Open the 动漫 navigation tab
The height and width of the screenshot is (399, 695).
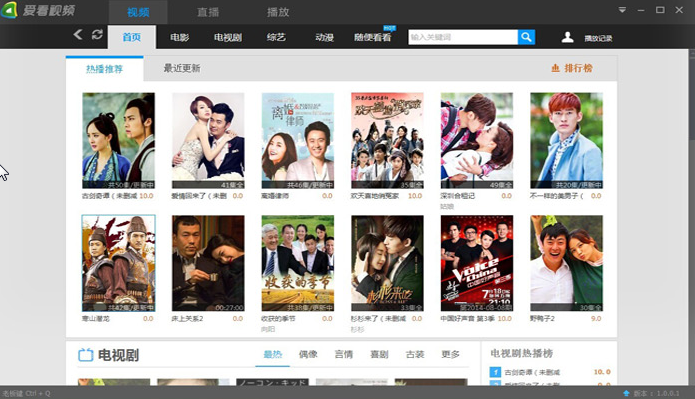coord(324,37)
